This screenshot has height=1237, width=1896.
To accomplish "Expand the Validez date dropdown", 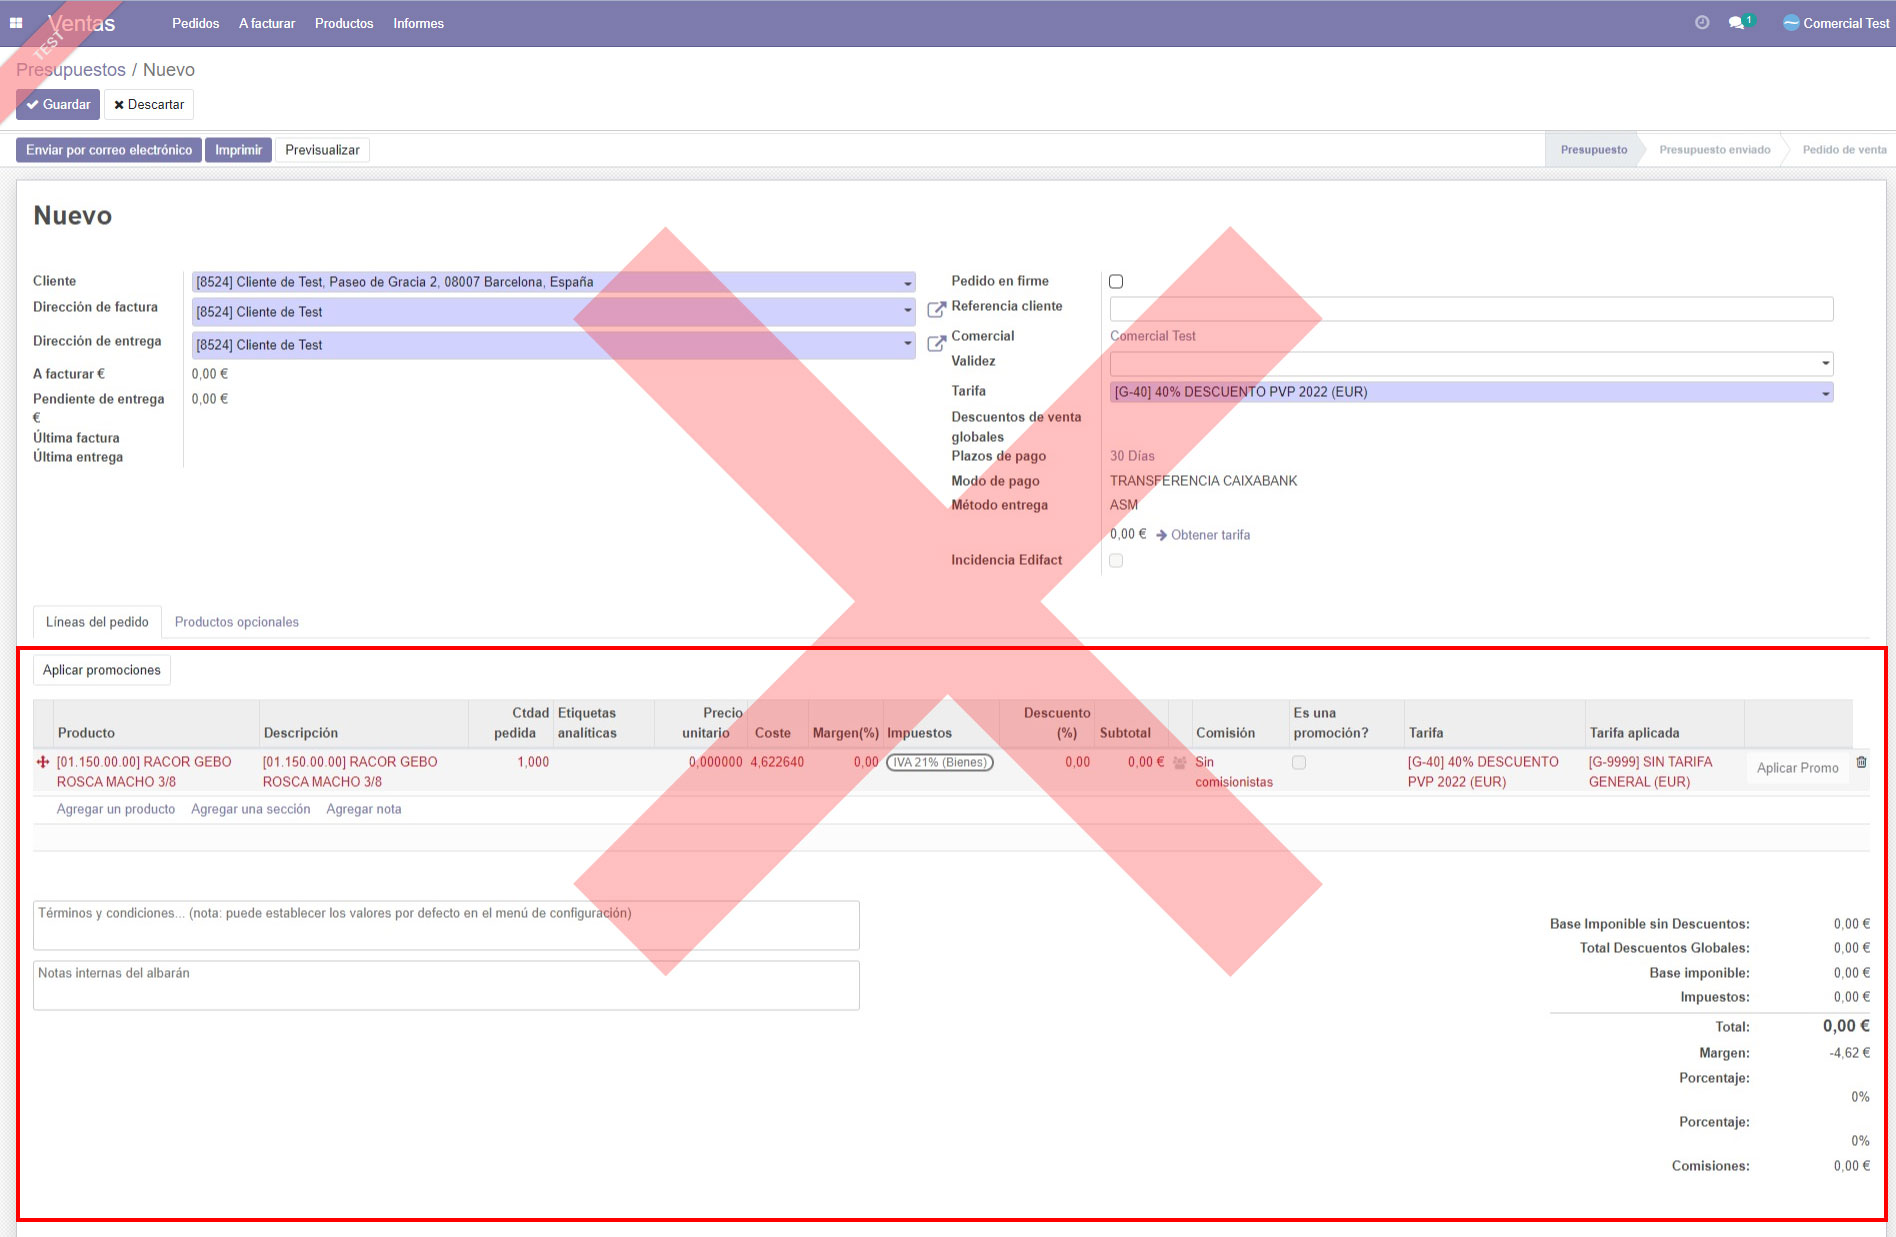I will coord(1825,364).
